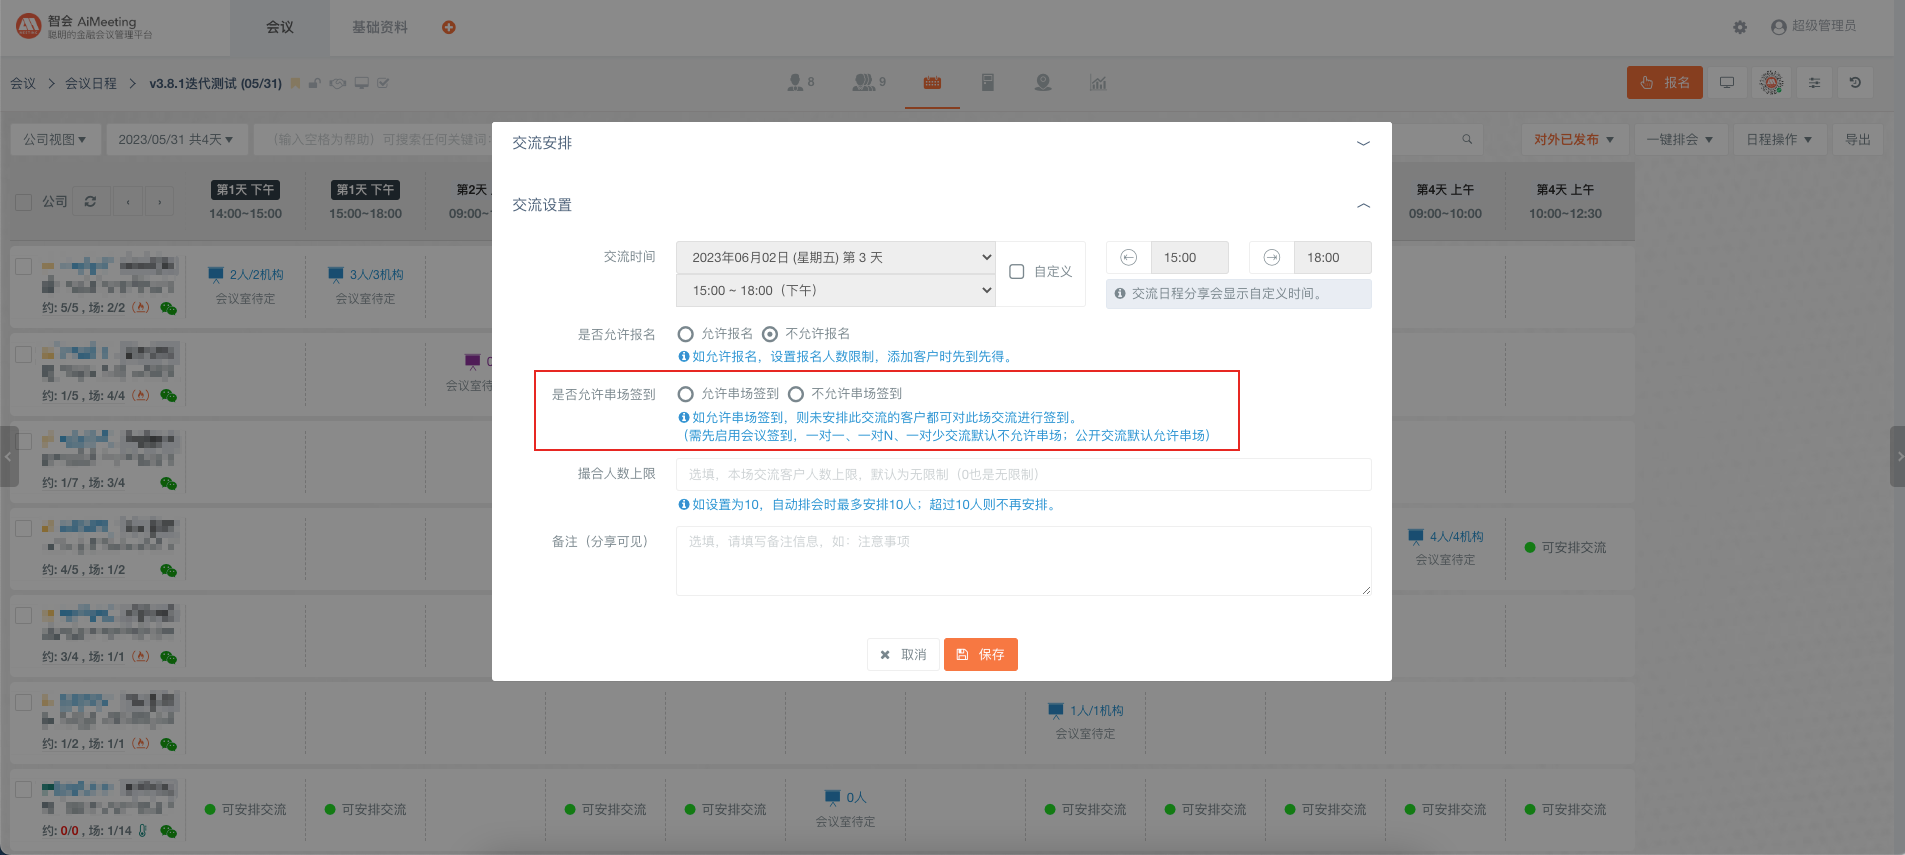Save the exchange settings with 保存
Viewport: 1905px width, 855px height.
click(x=980, y=654)
